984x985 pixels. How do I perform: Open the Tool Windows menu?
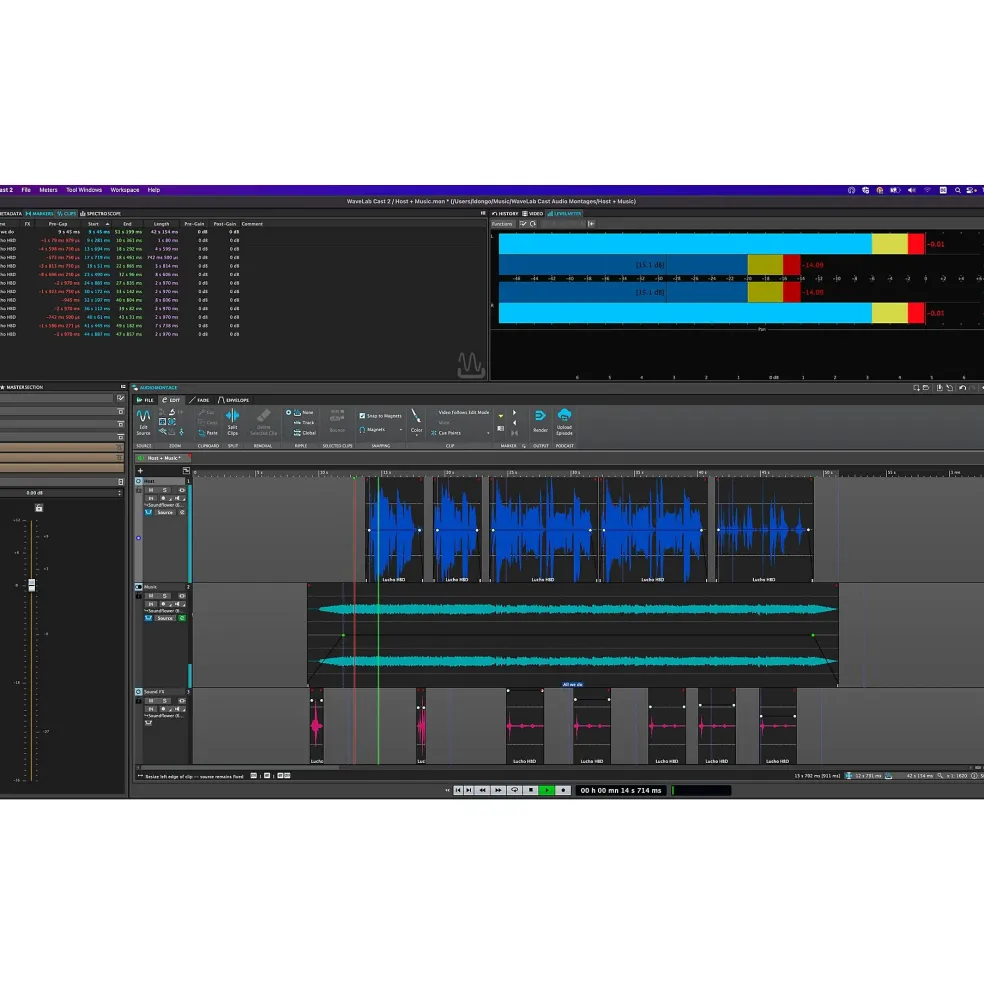click(x=84, y=190)
